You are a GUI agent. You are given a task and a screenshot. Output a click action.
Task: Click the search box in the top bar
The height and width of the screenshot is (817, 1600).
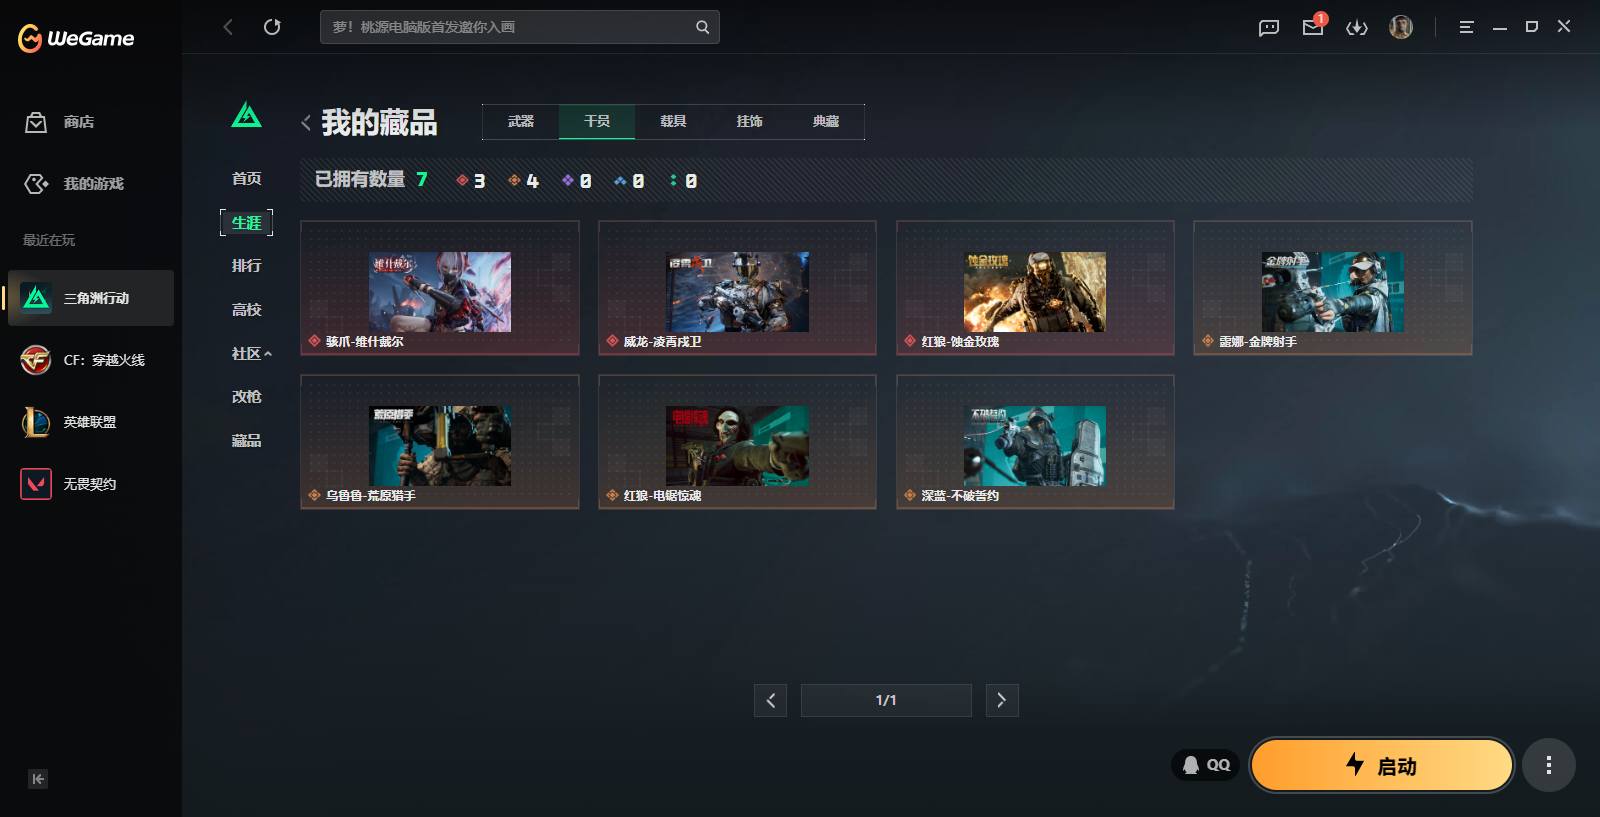point(519,27)
